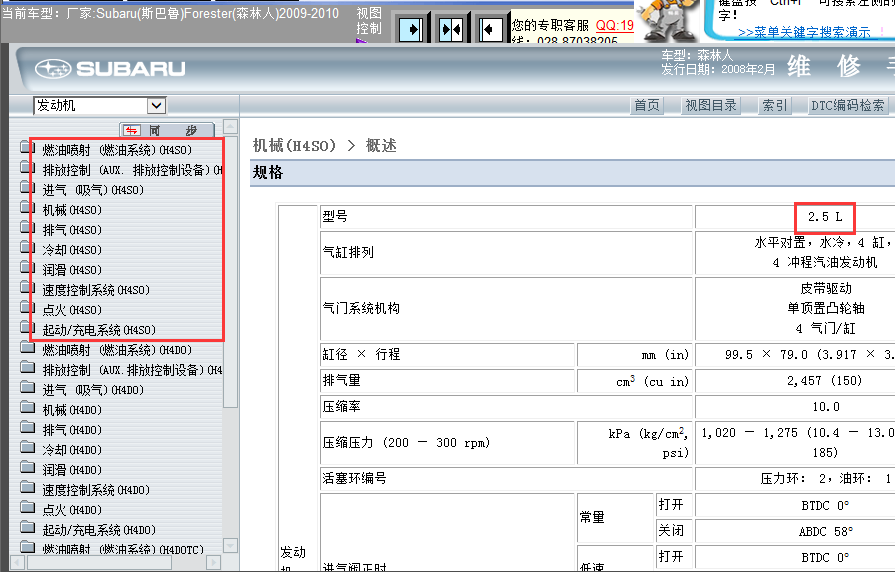Click the tree vertical scrollbar thumb
Viewport: 895px width, 572px height.
[x=230, y=271]
